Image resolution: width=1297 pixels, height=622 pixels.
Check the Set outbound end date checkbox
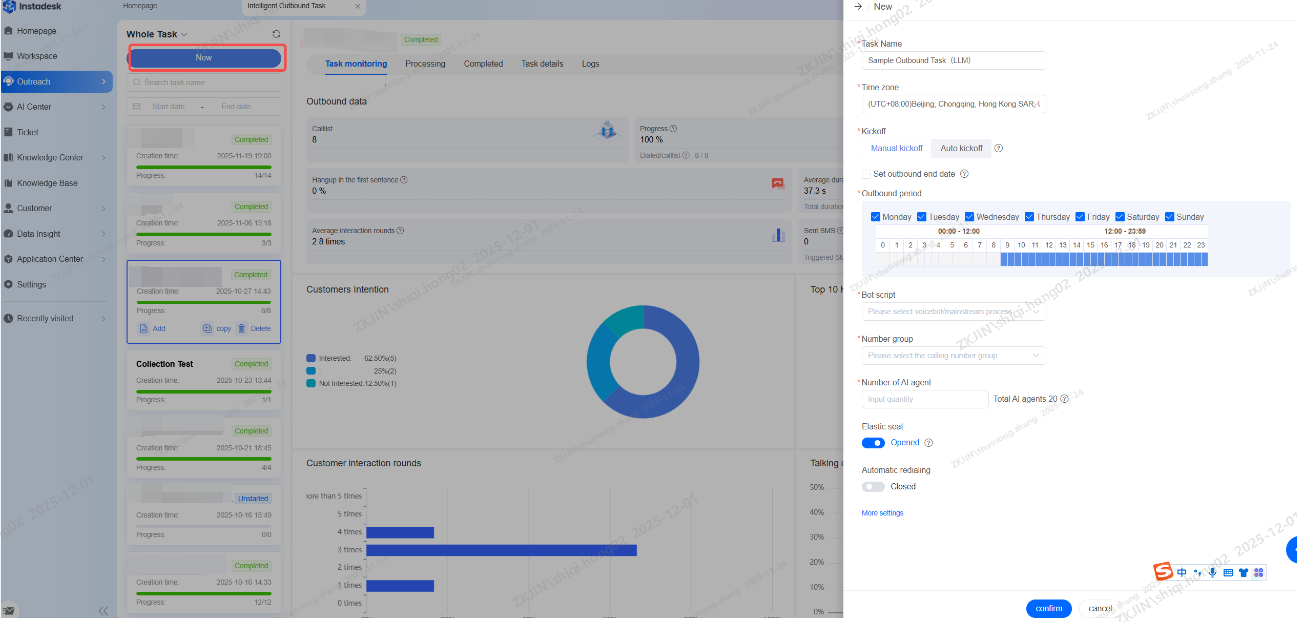tap(866, 174)
